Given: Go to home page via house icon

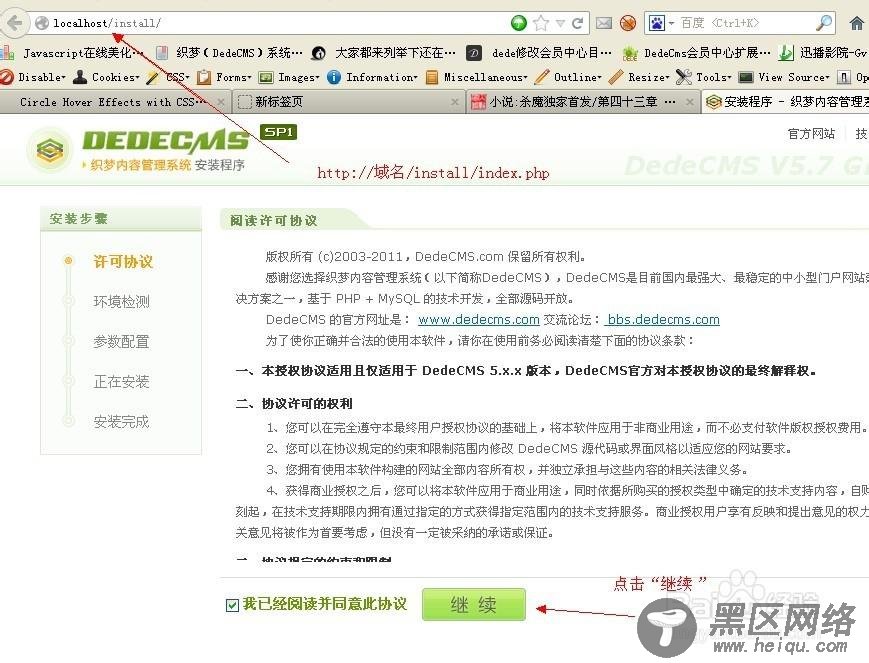Looking at the screenshot, I should pos(857,23).
